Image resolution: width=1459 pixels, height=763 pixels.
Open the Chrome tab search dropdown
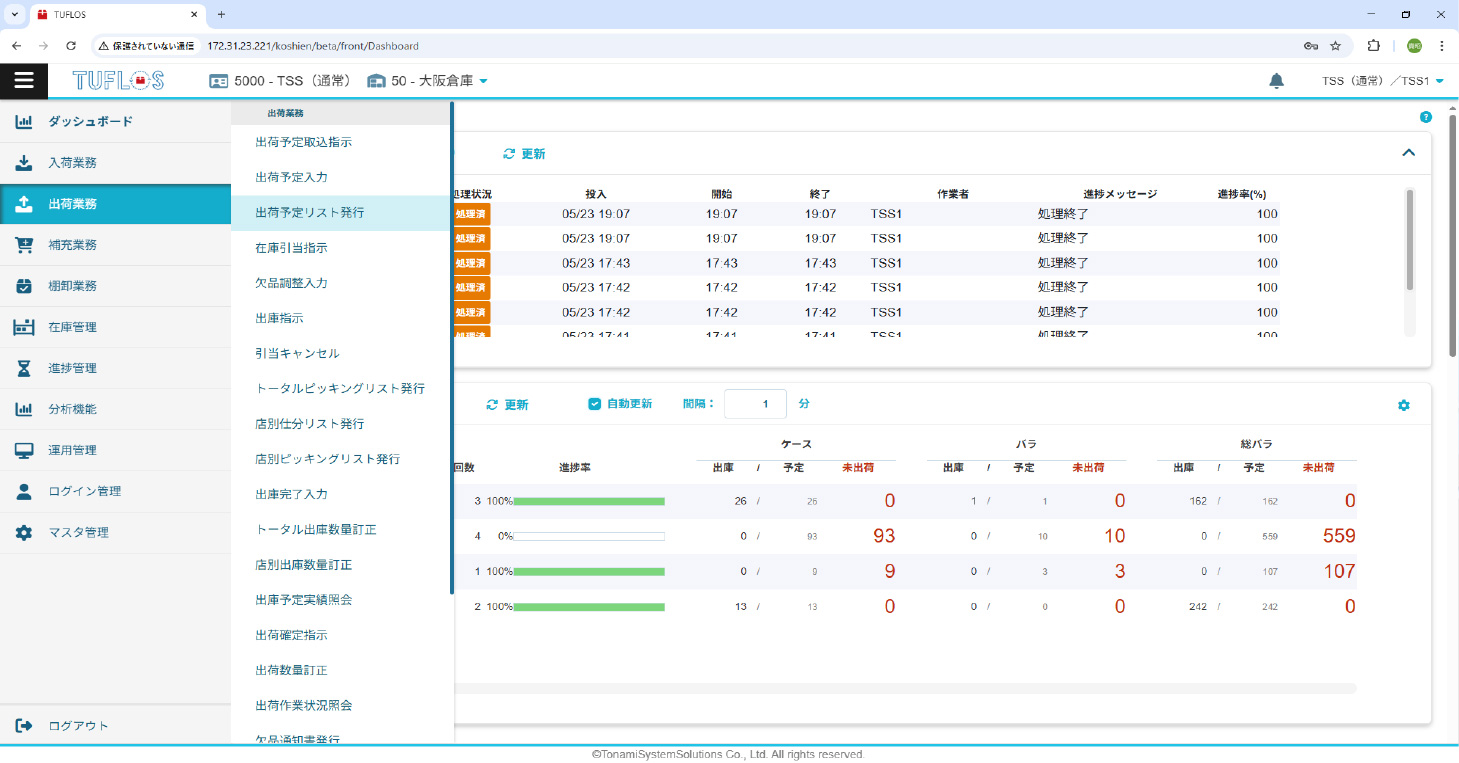click(15, 15)
